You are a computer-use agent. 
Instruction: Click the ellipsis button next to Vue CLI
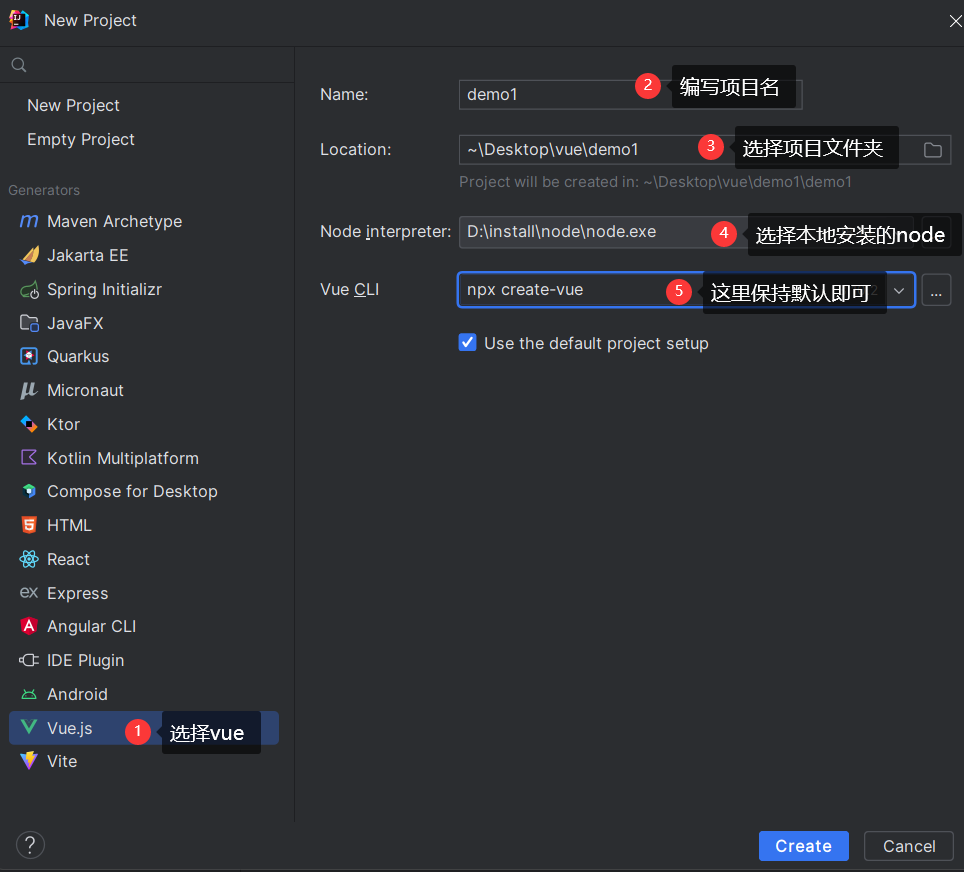click(936, 290)
